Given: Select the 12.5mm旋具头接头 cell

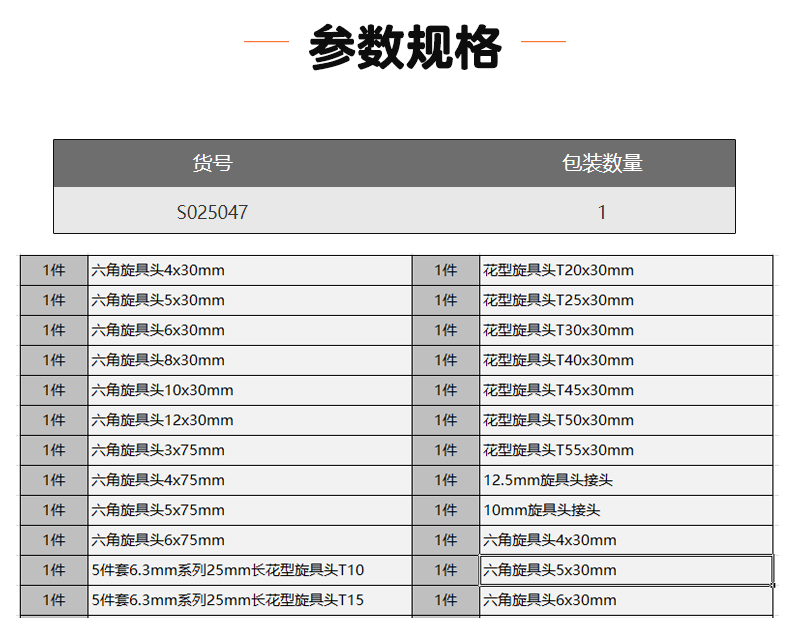Looking at the screenshot, I should [x=626, y=480].
